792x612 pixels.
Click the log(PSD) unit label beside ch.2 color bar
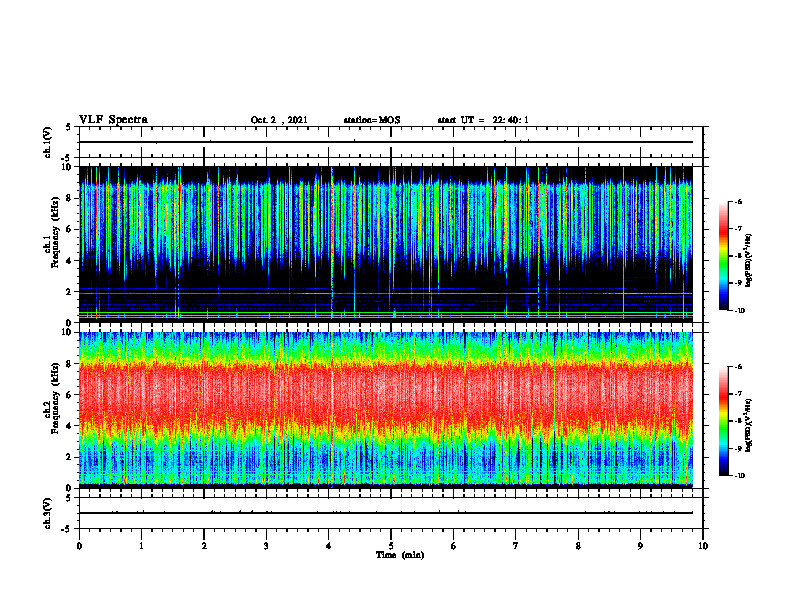(750, 425)
